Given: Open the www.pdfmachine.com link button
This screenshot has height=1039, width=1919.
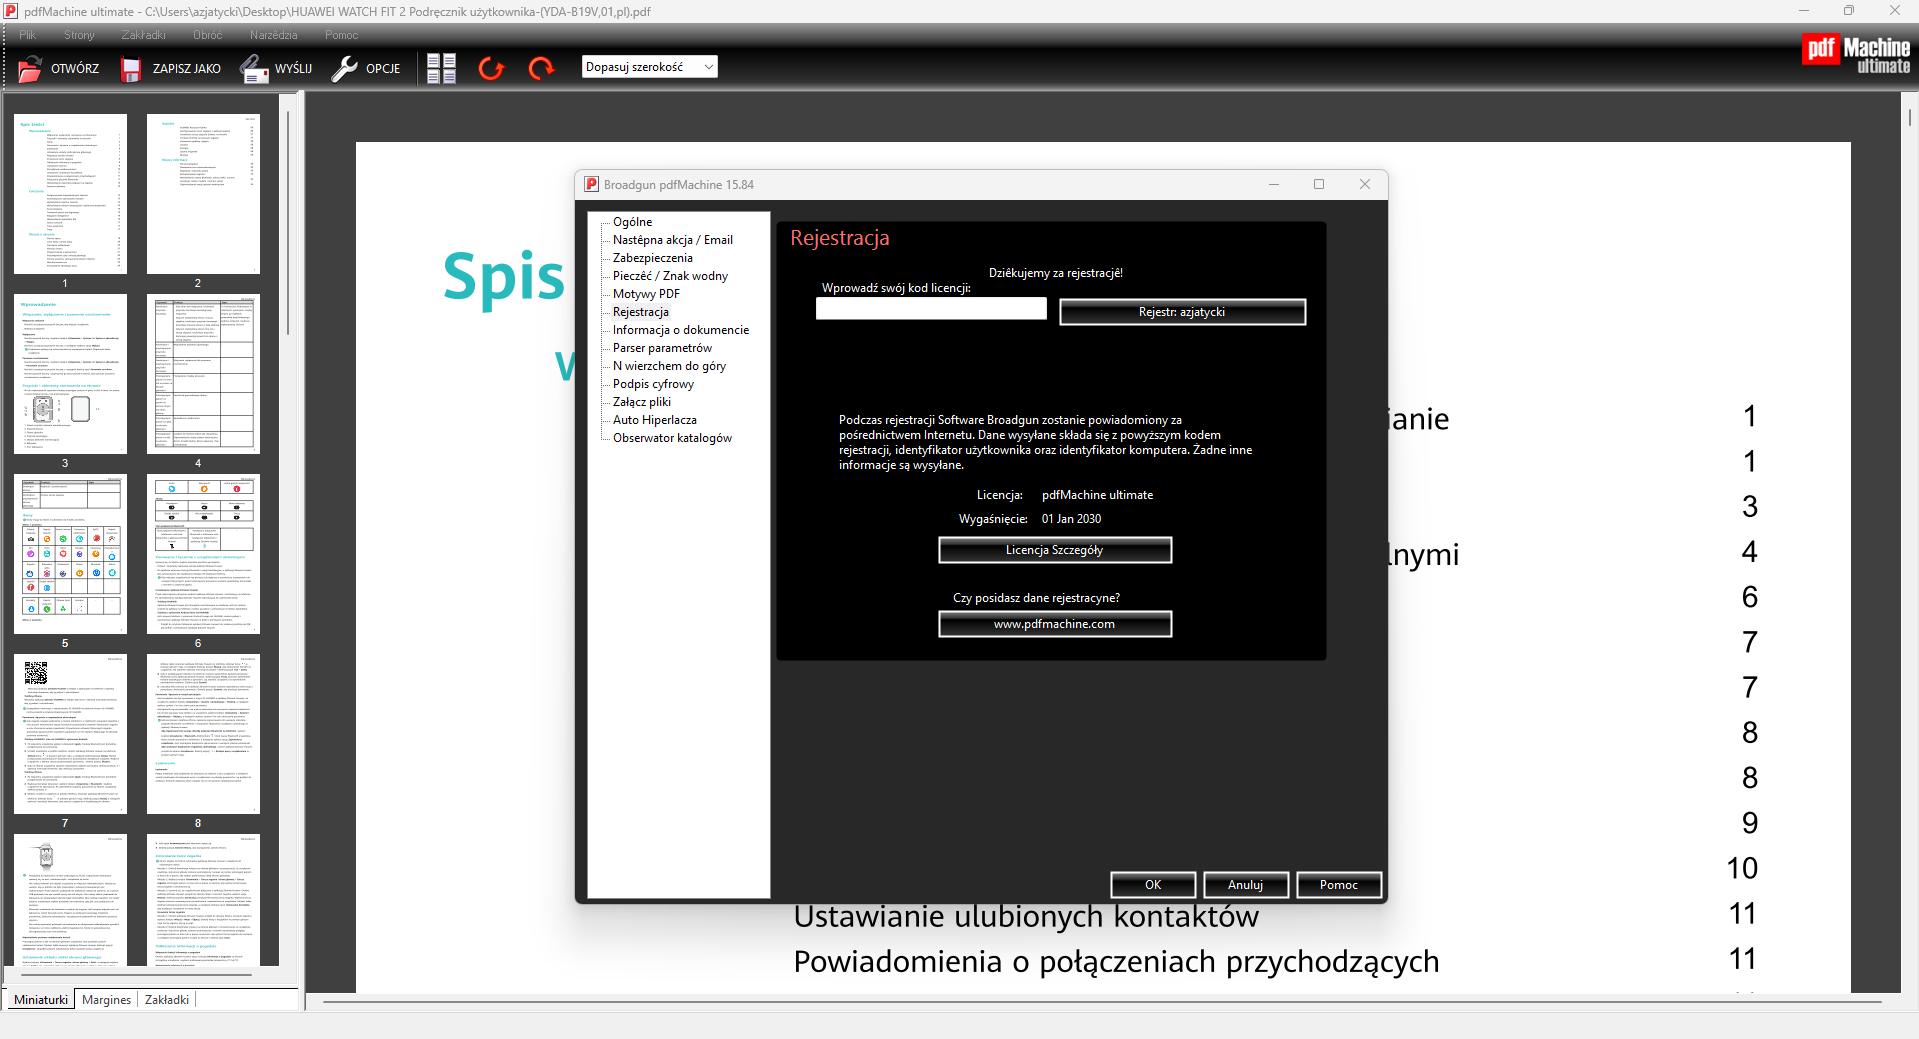Looking at the screenshot, I should [1054, 624].
